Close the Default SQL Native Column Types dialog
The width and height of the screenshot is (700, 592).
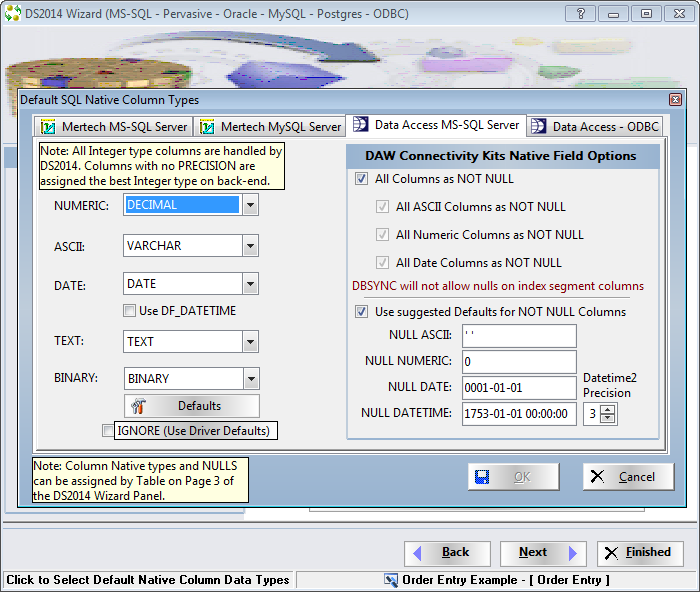676,100
